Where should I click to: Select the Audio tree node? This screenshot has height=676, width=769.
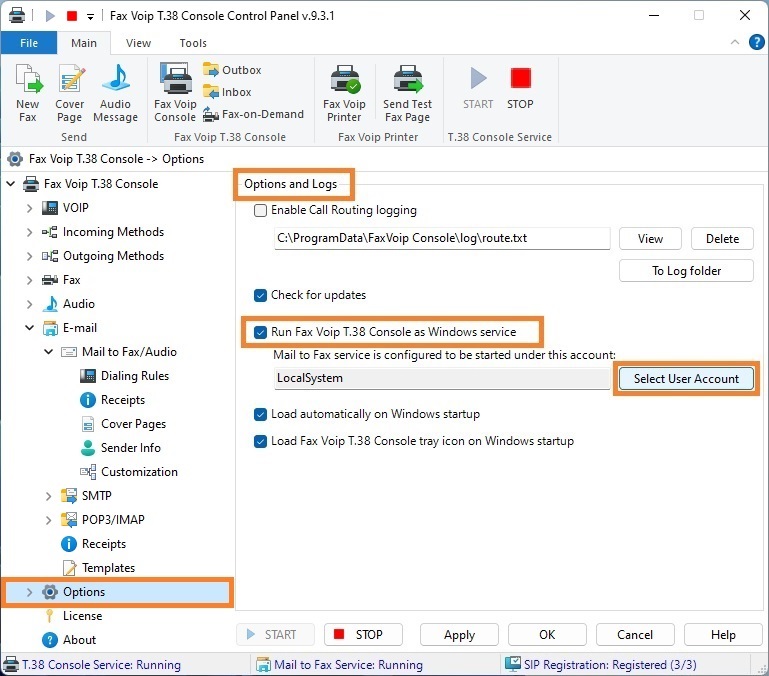click(x=78, y=304)
